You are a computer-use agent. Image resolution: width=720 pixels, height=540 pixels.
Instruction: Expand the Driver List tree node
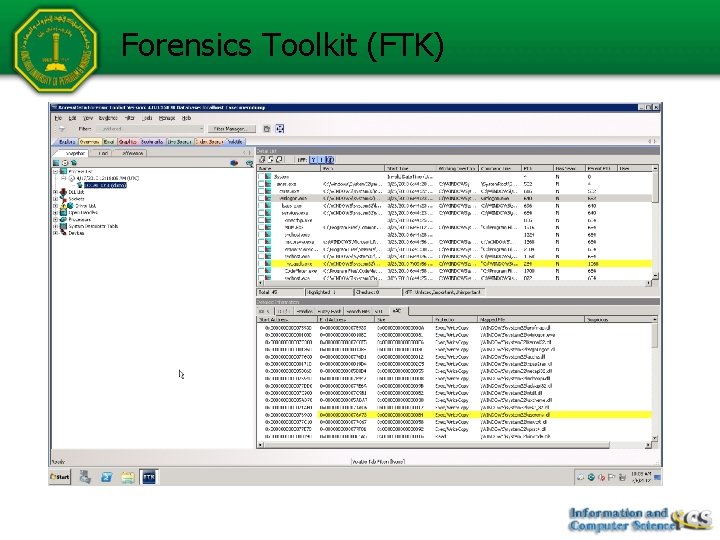[x=56, y=206]
